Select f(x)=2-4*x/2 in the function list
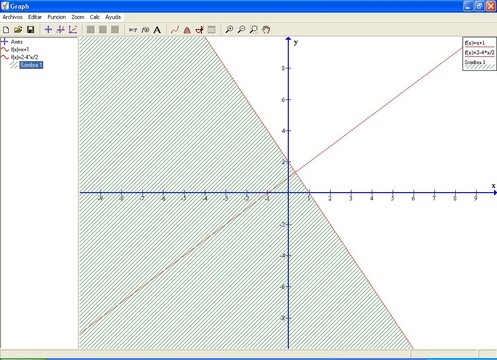 coord(24,57)
